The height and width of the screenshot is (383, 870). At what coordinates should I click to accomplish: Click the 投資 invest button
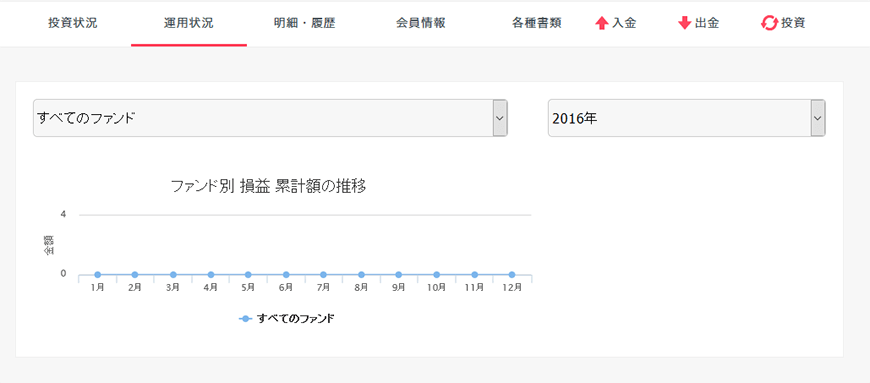(x=783, y=23)
